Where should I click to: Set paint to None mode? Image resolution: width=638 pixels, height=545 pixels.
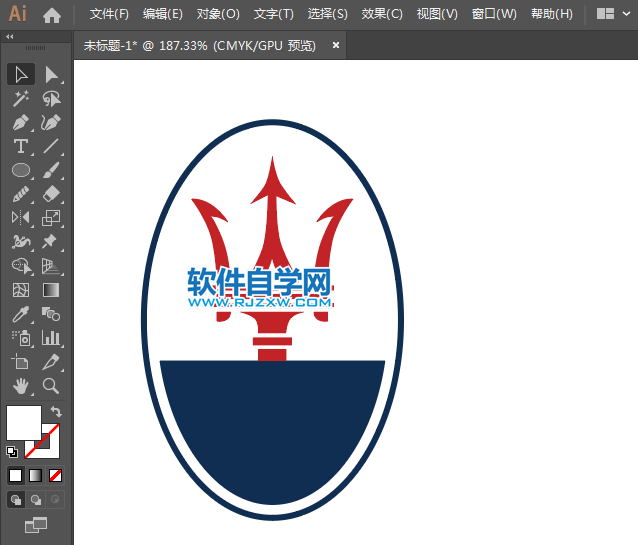(x=56, y=475)
